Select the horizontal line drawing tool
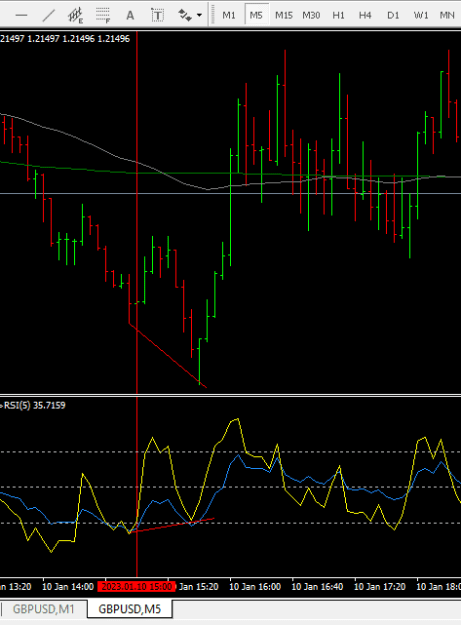 [x=21, y=16]
